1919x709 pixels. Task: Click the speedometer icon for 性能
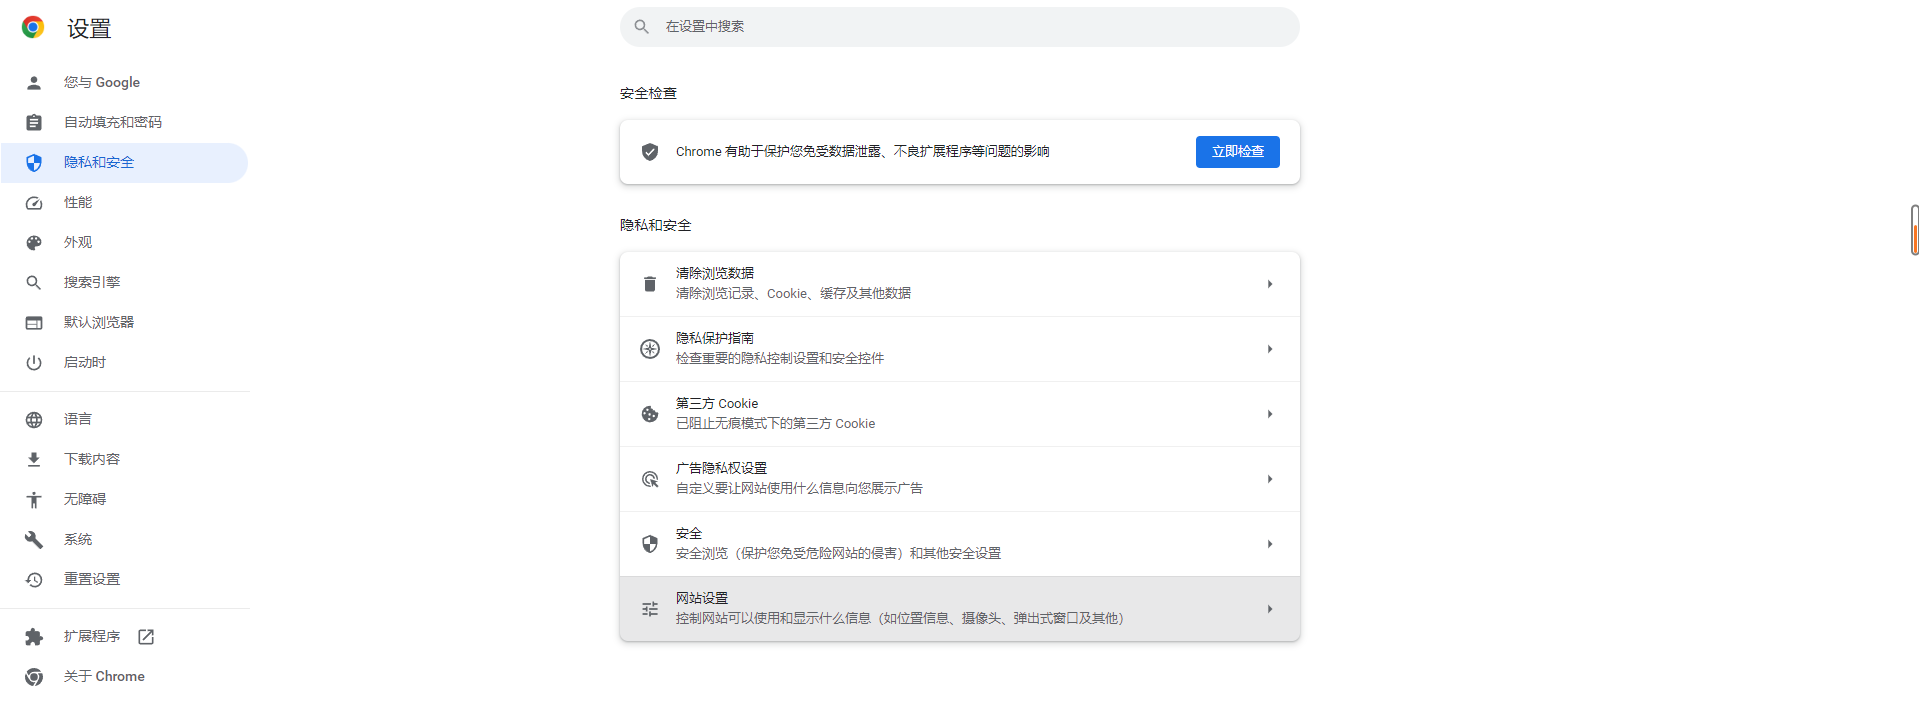[34, 203]
